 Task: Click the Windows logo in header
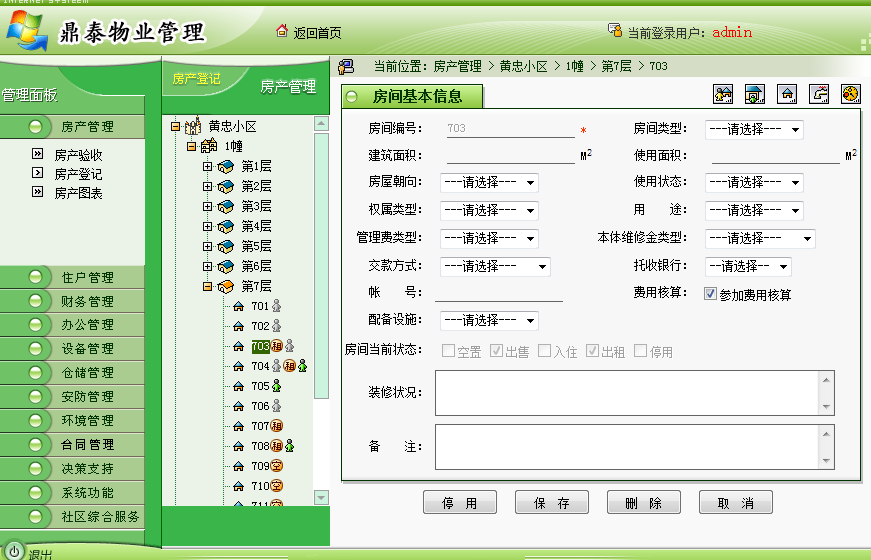[x=27, y=31]
